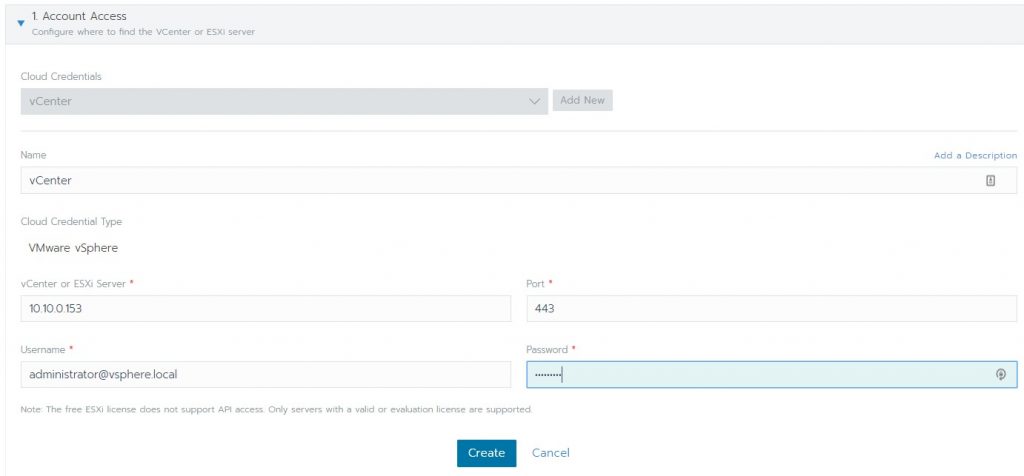The image size is (1024, 476).
Task: Click inside the Password field
Action: 772,375
